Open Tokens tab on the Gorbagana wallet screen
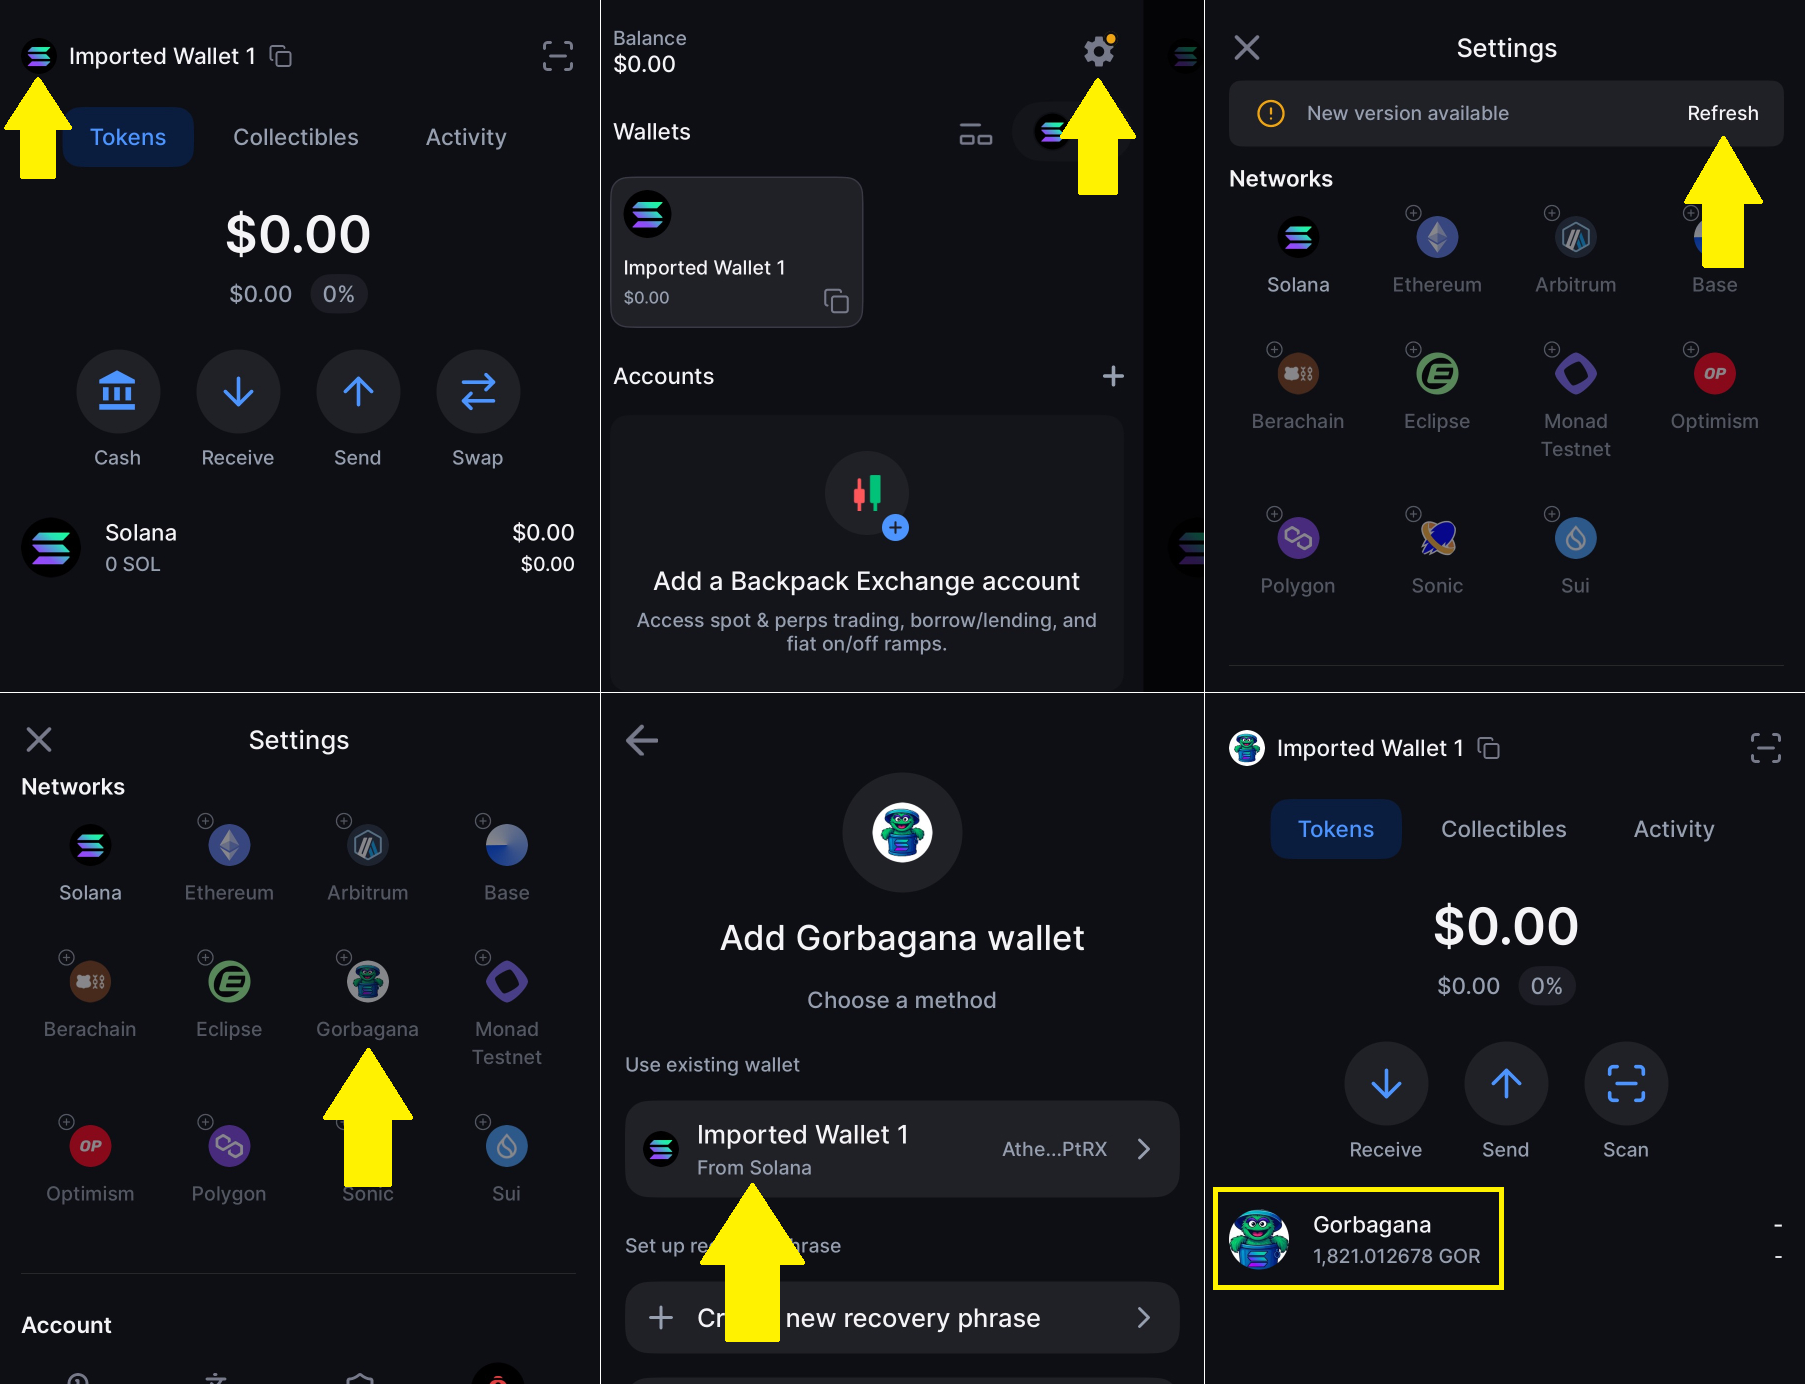Image resolution: width=1805 pixels, height=1384 pixels. (1336, 829)
